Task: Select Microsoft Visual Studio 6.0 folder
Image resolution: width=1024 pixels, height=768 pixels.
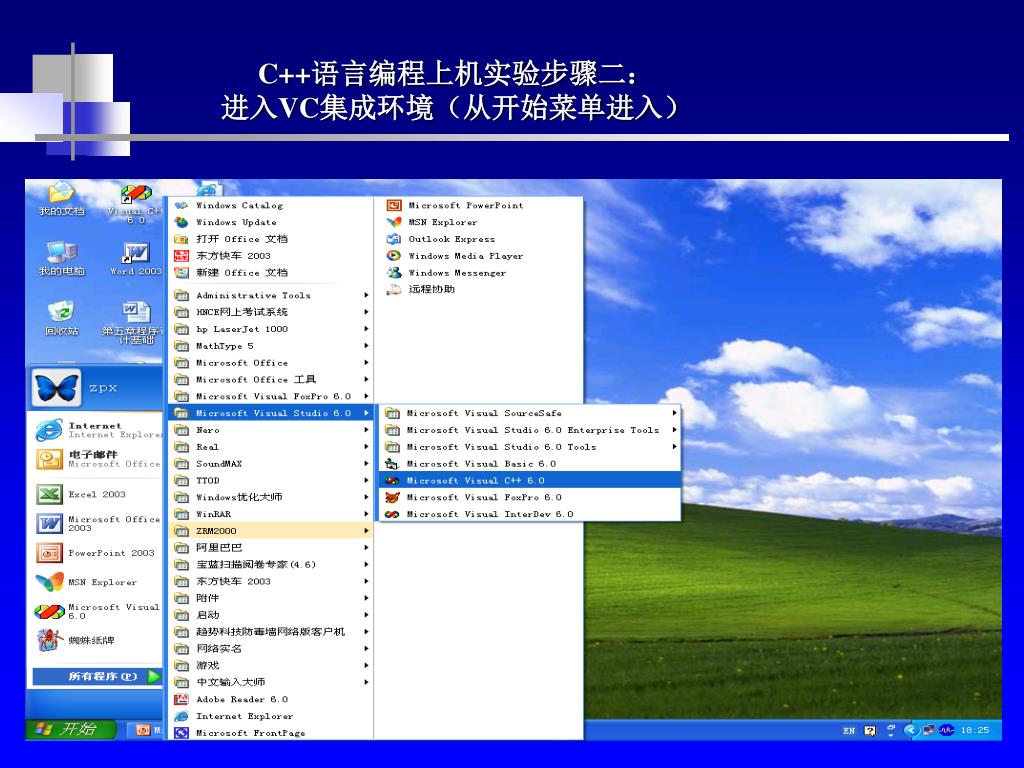Action: point(271,413)
